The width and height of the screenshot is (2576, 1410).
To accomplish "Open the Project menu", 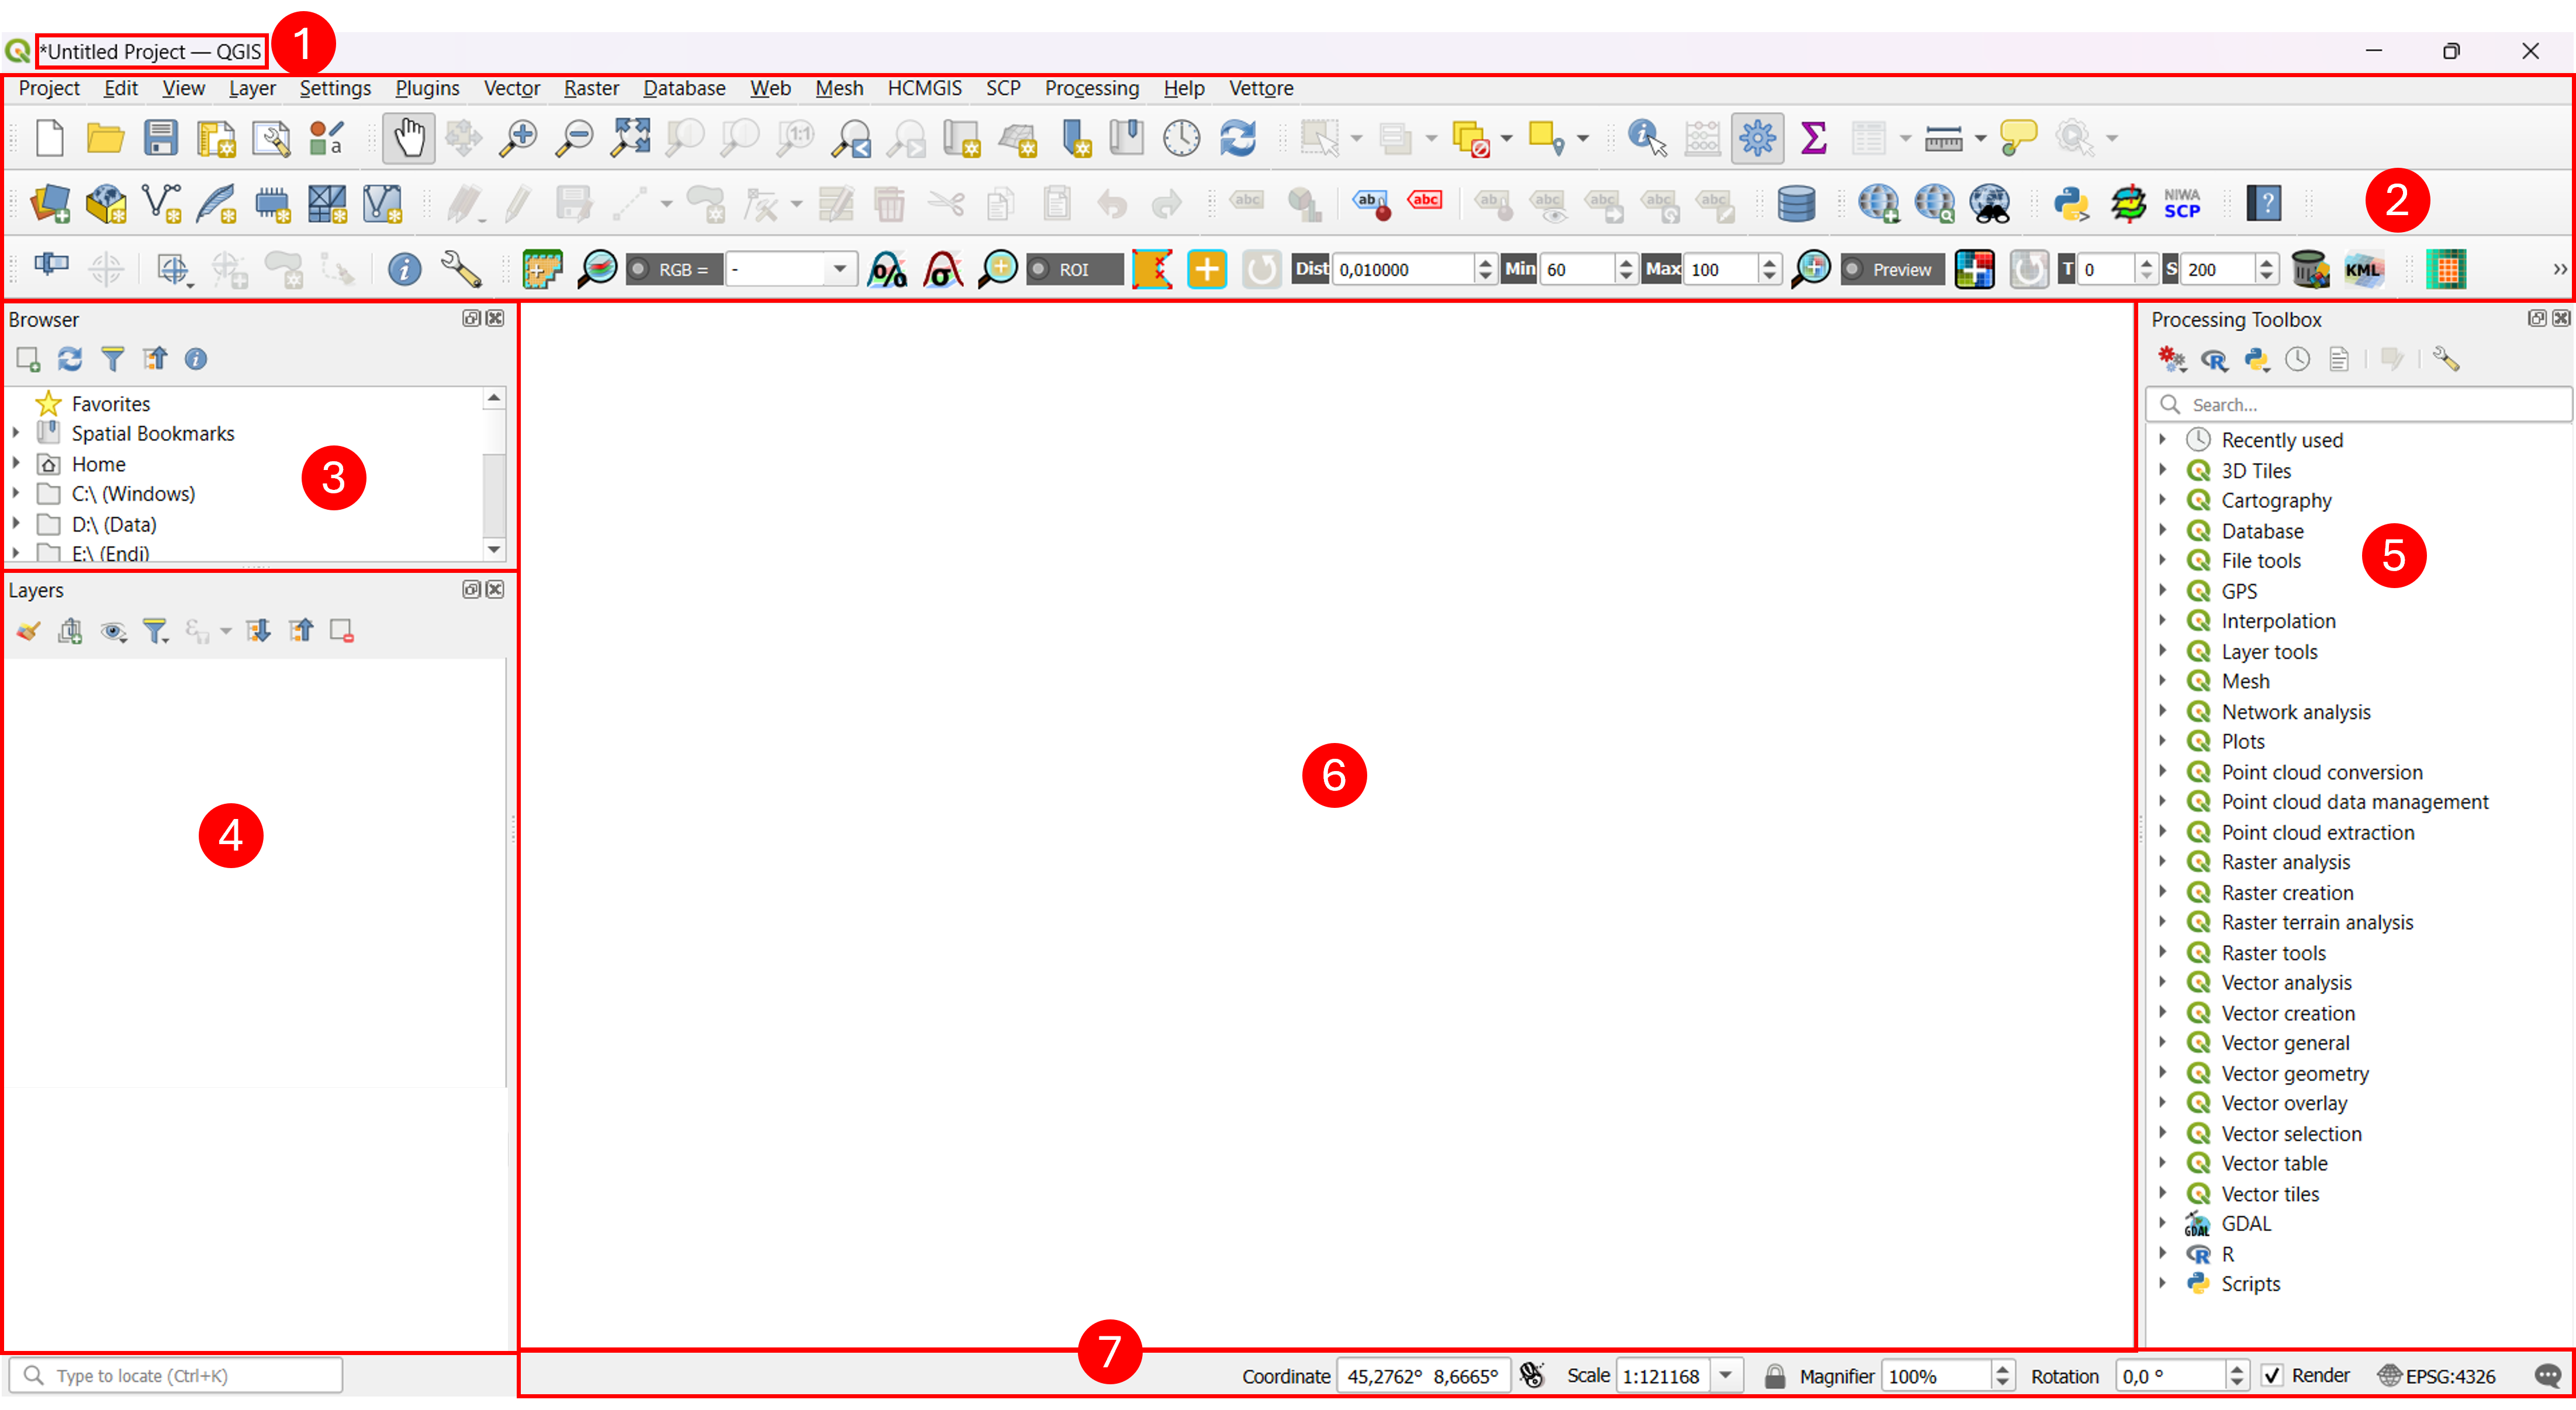I will [x=49, y=88].
